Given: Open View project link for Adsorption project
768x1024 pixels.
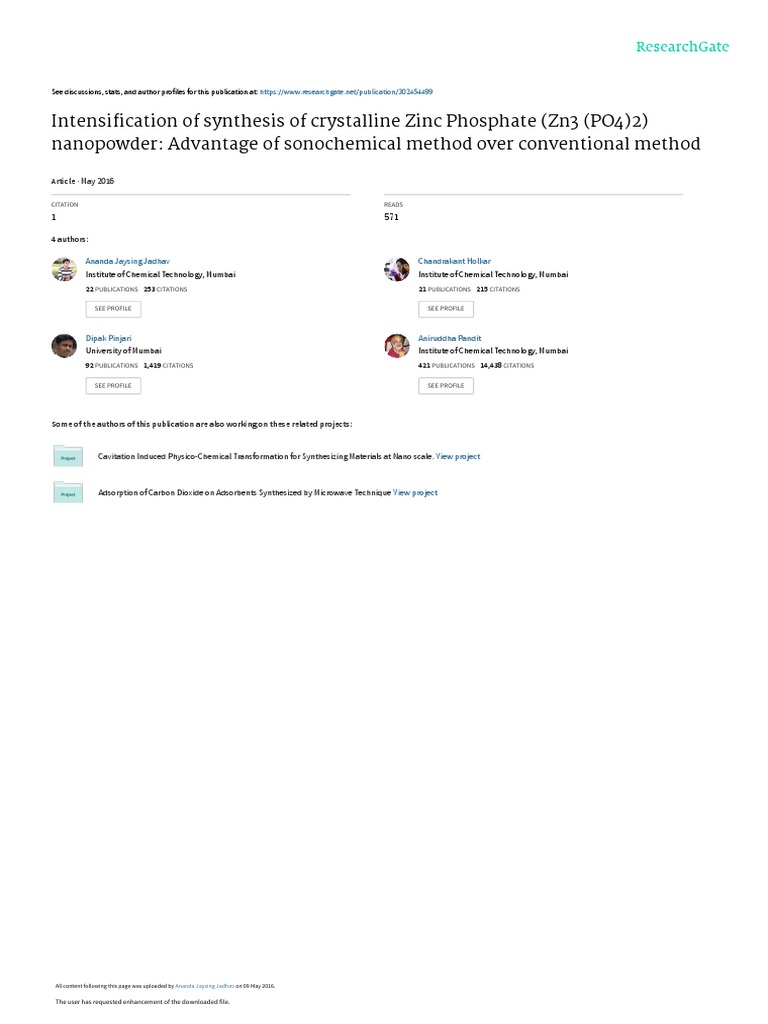Looking at the screenshot, I should 415,493.
